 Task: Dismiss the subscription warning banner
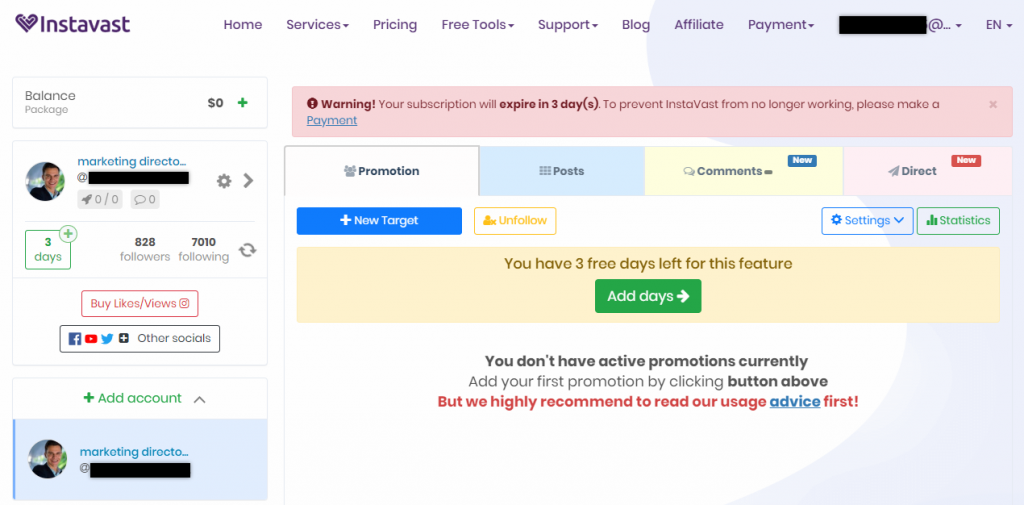[x=993, y=105]
